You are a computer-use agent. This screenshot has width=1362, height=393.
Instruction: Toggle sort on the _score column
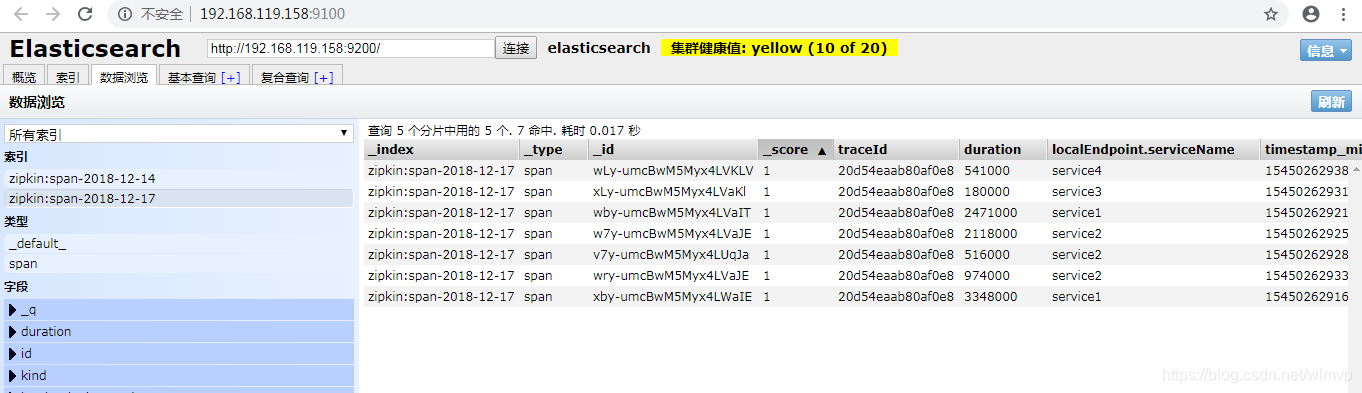point(795,149)
